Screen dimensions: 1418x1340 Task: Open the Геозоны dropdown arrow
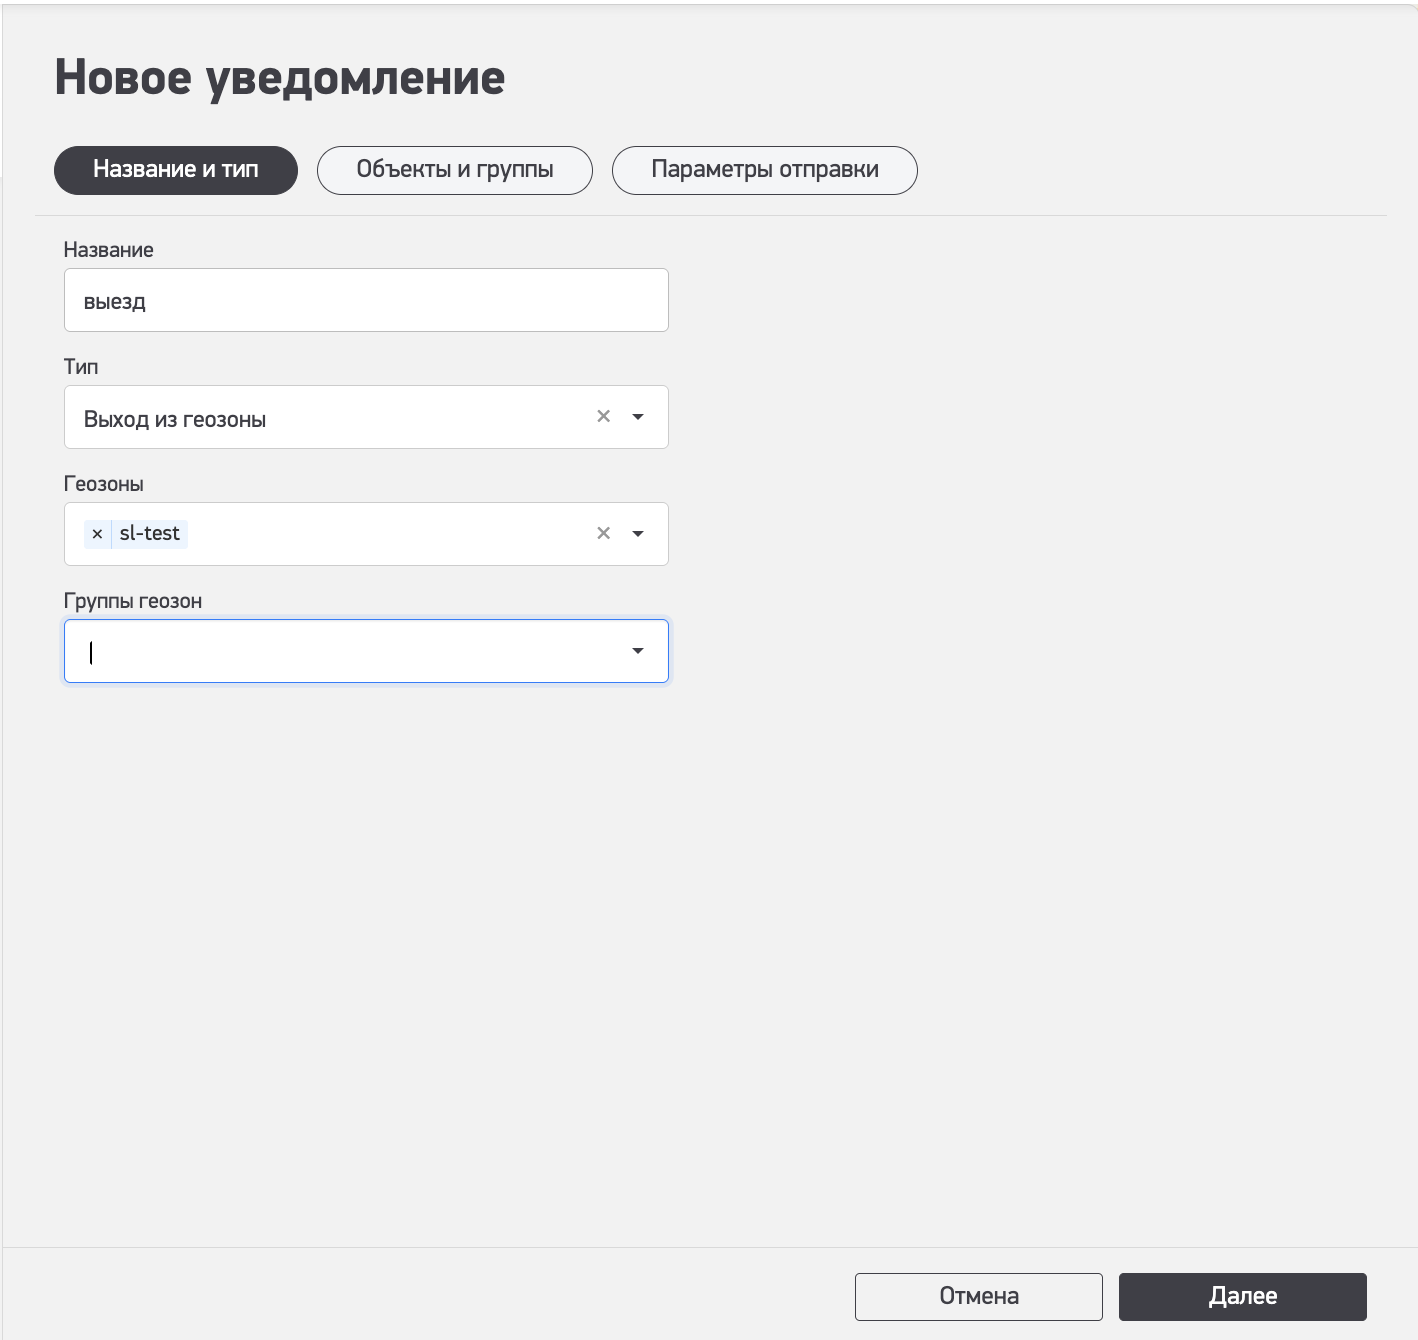tap(638, 534)
